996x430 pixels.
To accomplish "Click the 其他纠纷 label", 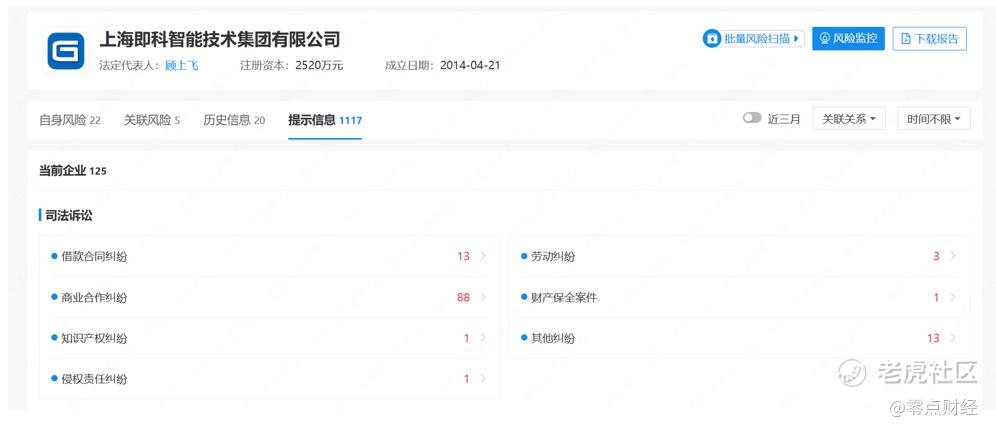I will click(x=553, y=339).
